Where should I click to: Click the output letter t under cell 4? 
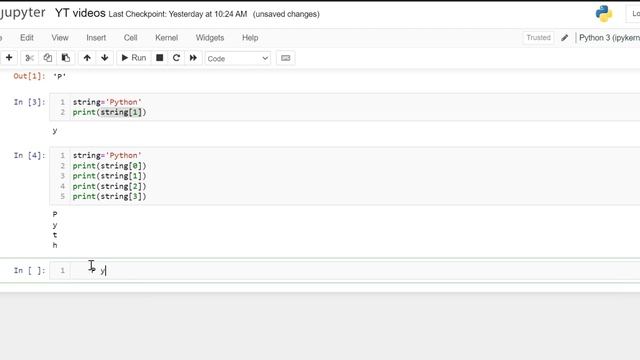pyautogui.click(x=55, y=235)
